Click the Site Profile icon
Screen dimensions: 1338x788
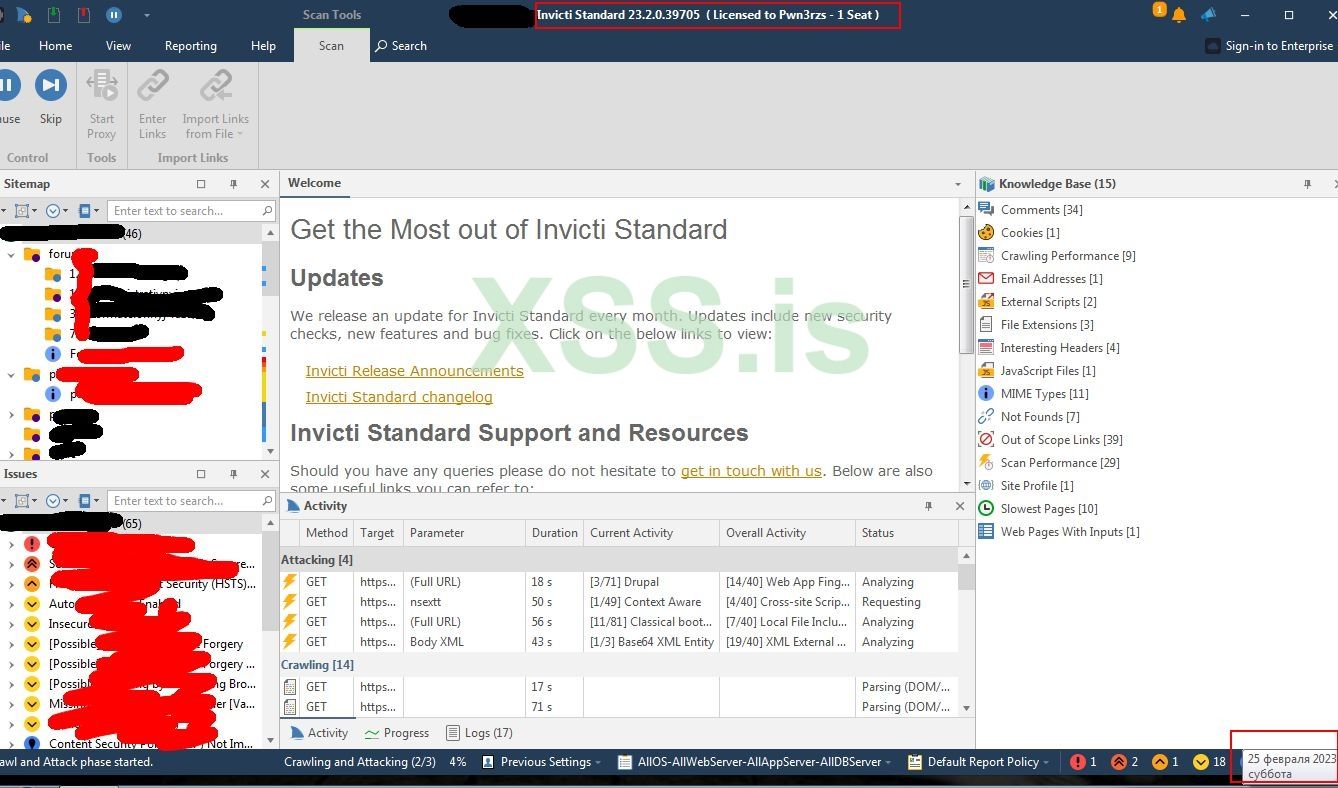987,486
